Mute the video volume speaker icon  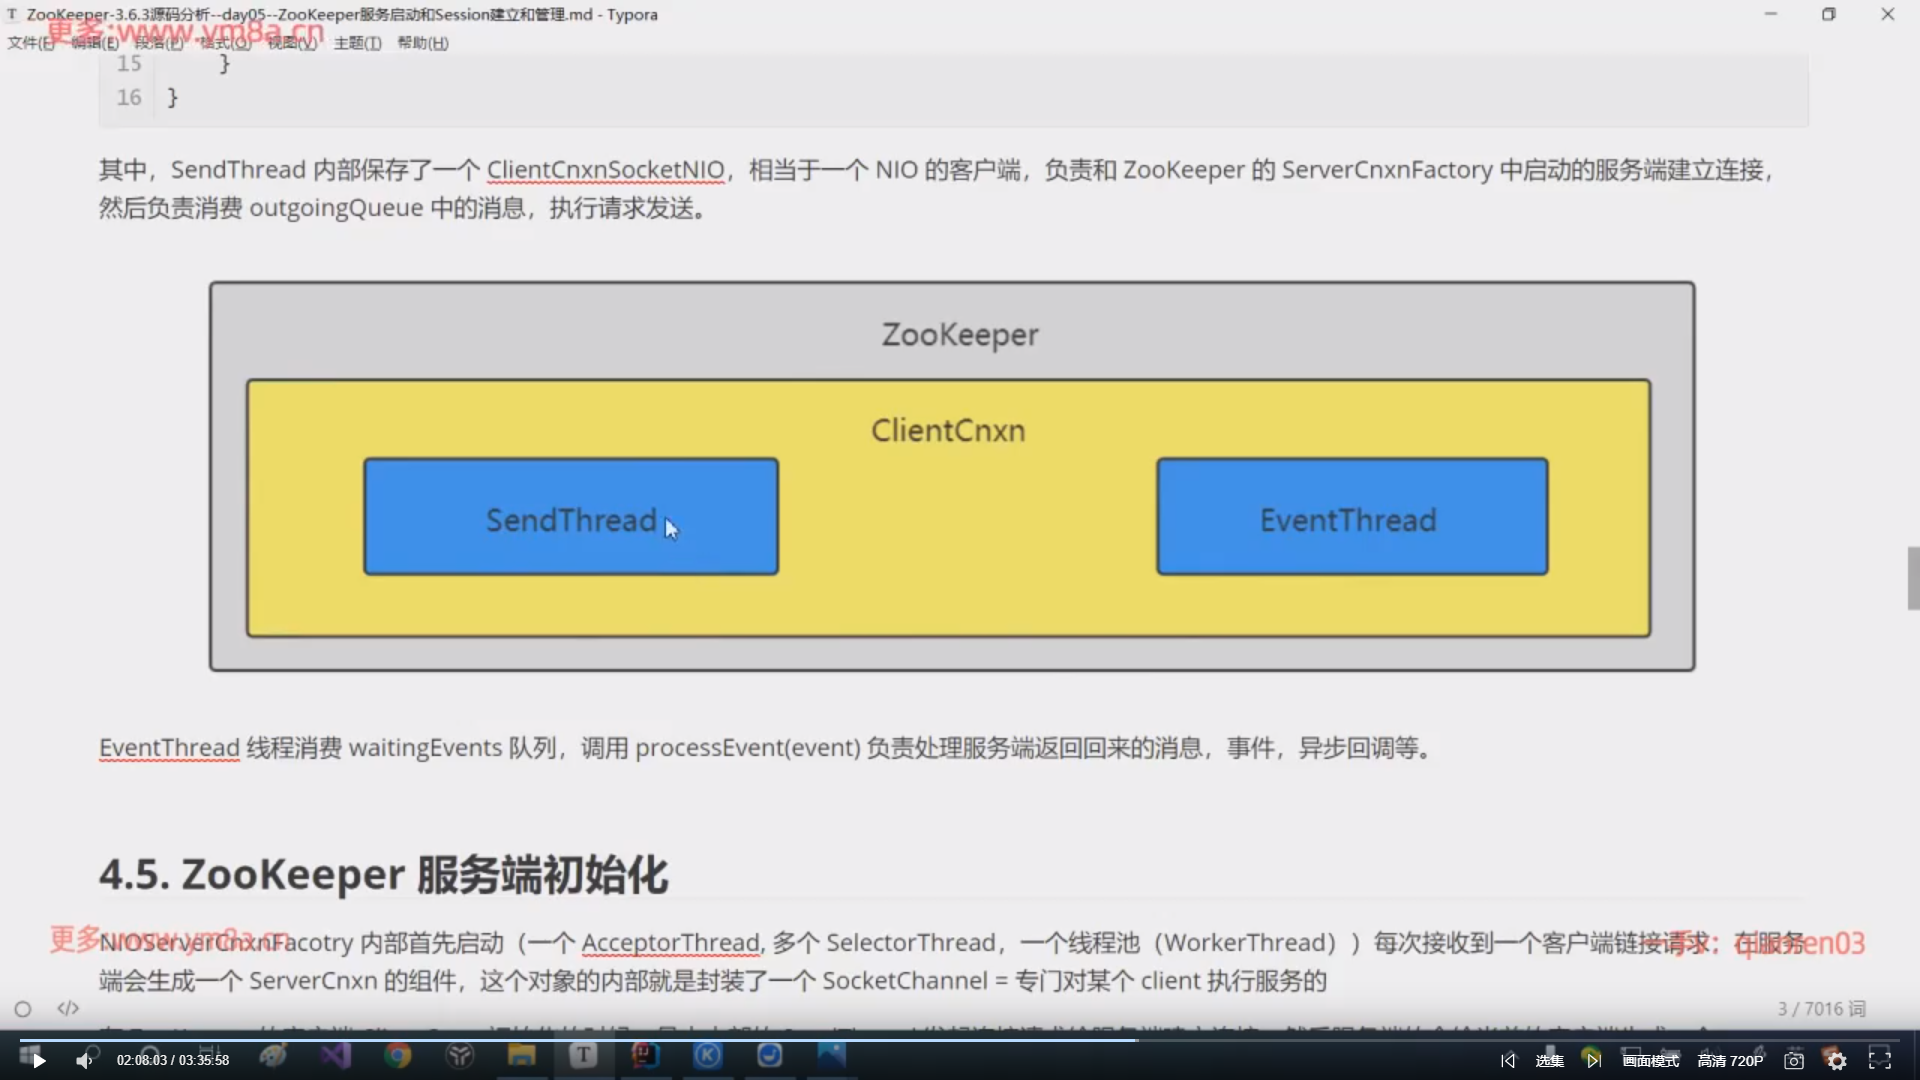click(84, 1060)
